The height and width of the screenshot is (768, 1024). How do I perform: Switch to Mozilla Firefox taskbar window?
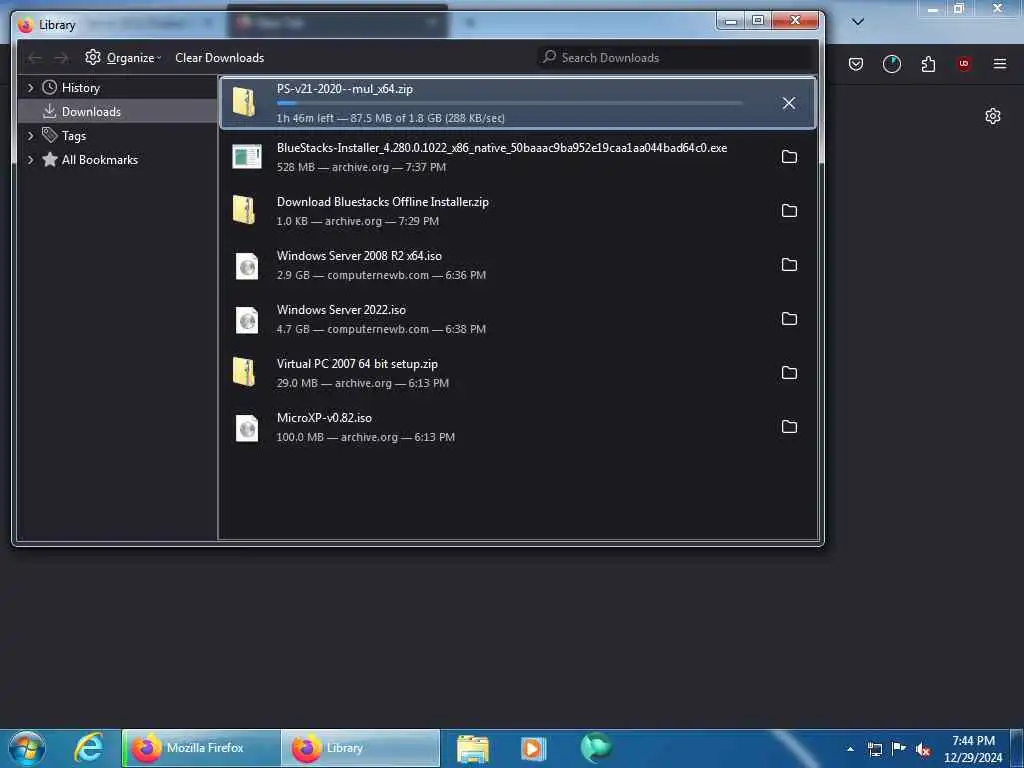201,748
